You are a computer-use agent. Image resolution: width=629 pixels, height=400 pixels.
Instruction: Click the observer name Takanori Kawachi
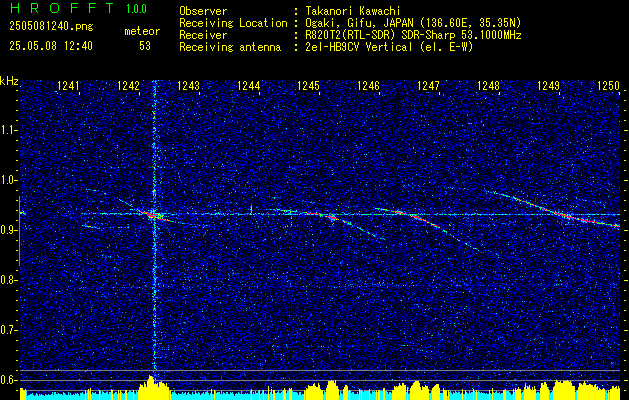click(353, 11)
